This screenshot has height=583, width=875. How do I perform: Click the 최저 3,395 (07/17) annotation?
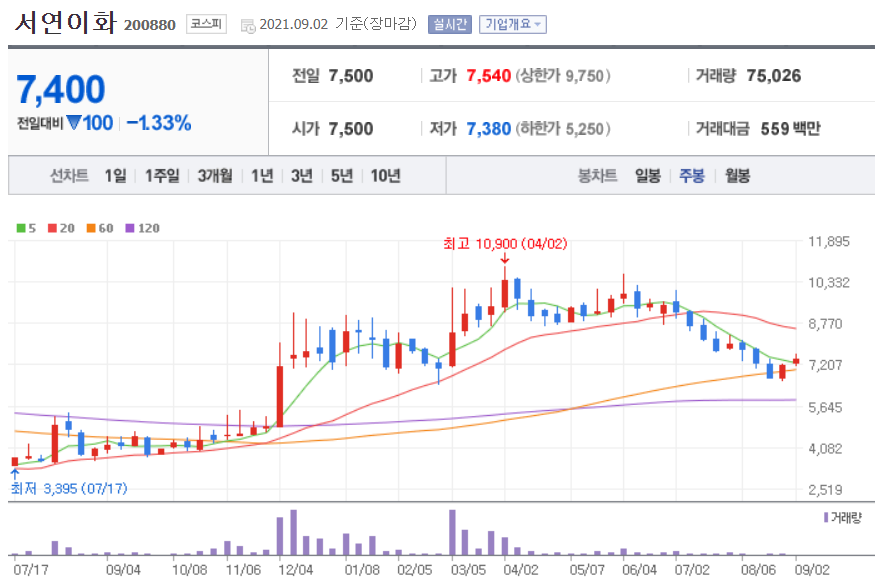pos(69,489)
